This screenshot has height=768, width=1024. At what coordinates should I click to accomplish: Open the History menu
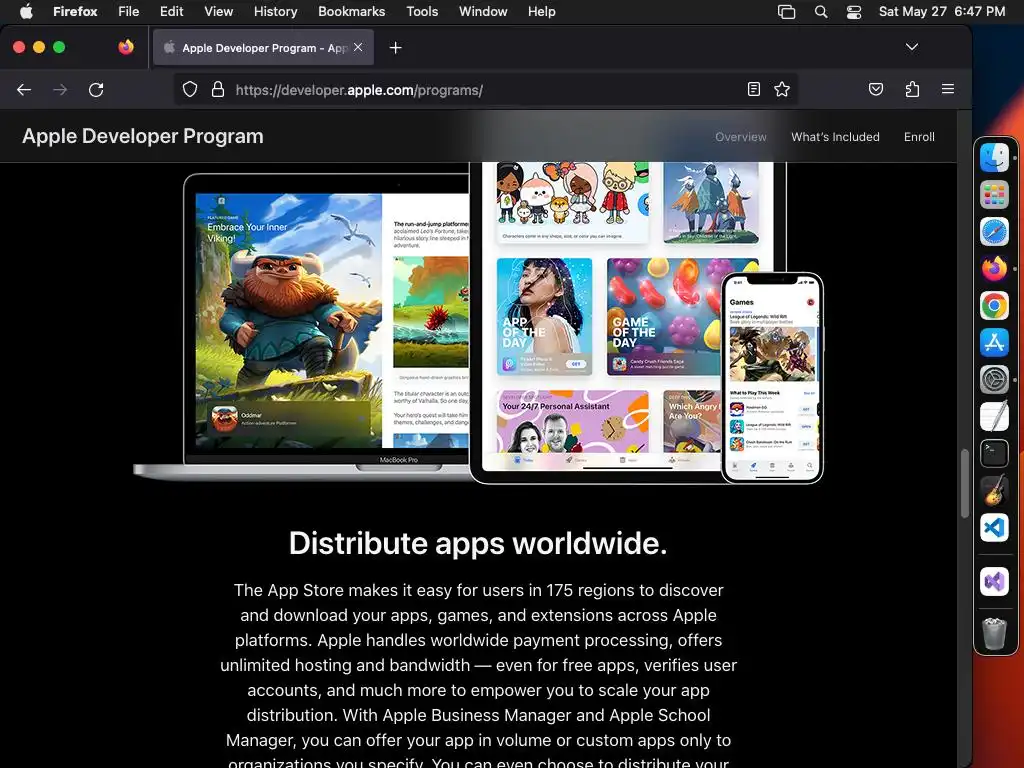click(275, 11)
